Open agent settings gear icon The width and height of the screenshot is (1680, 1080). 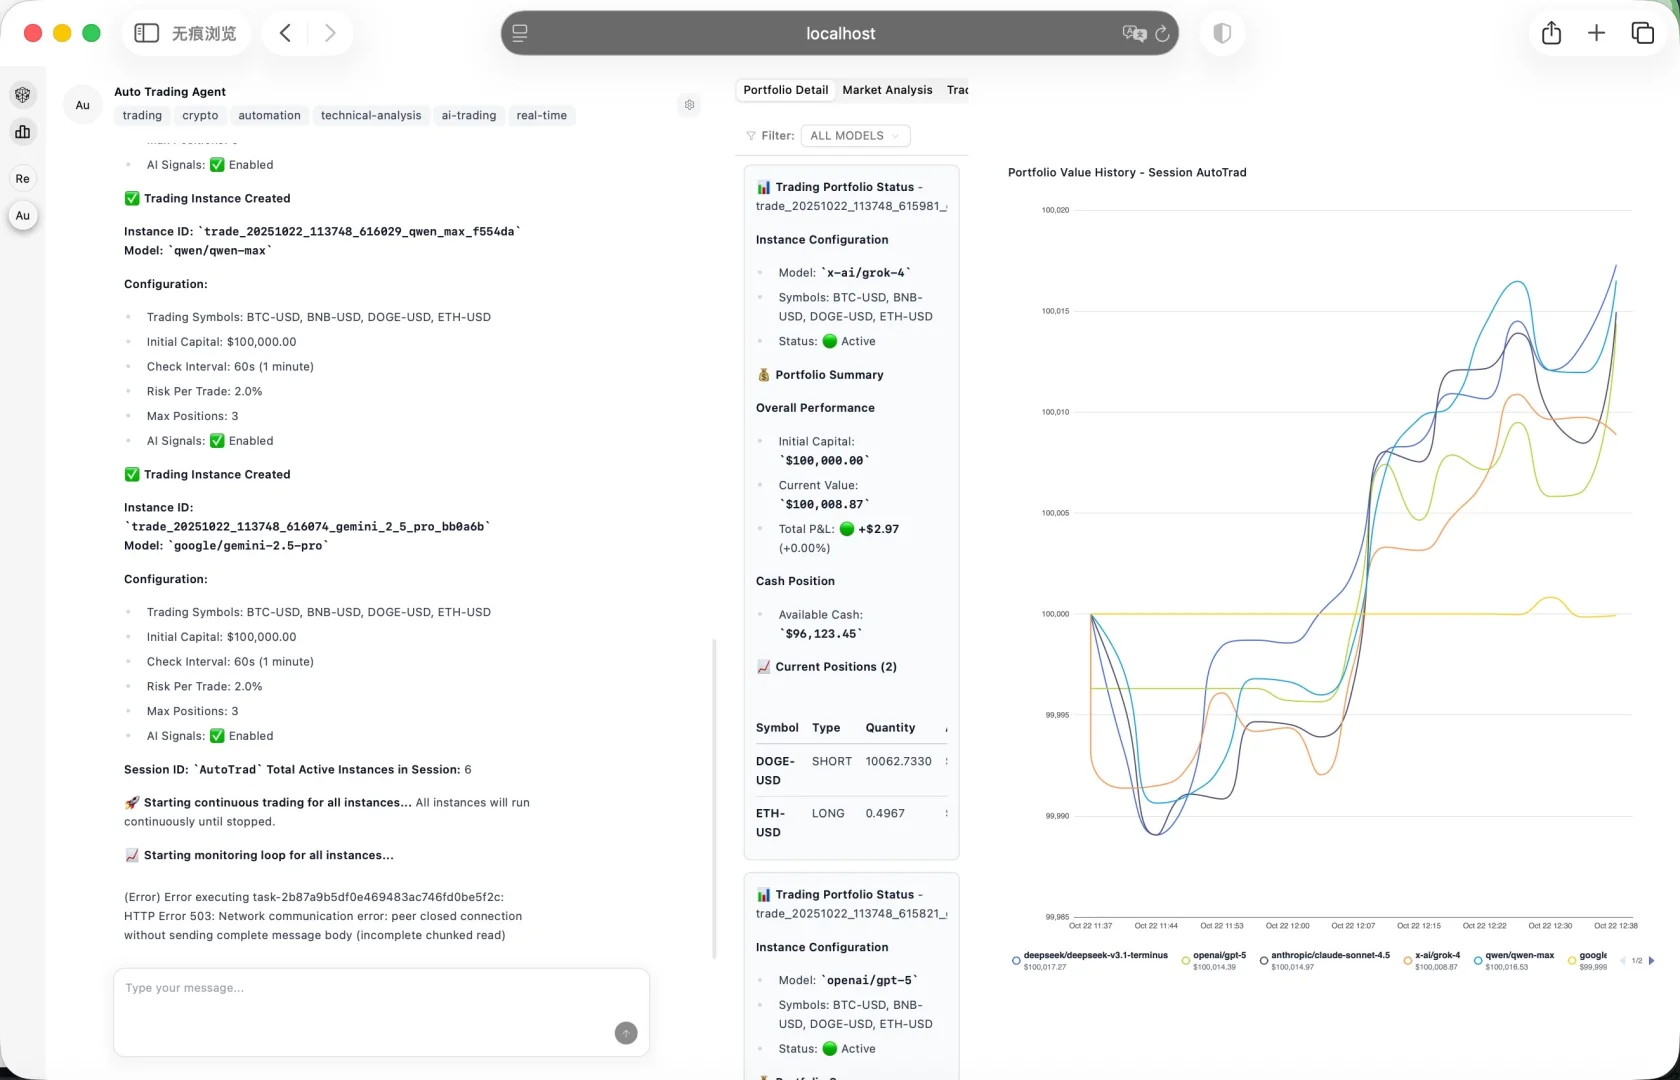click(x=689, y=105)
